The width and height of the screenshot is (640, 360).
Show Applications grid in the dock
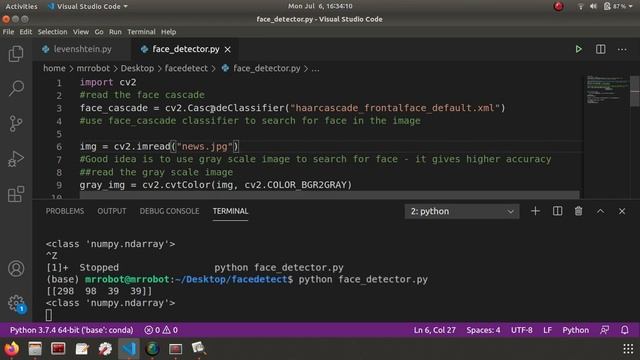628,349
